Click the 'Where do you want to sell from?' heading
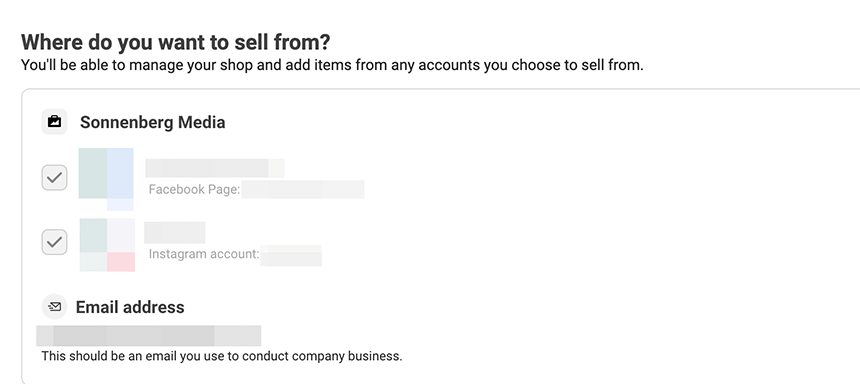Viewport: 860px width, 384px height. tap(176, 42)
